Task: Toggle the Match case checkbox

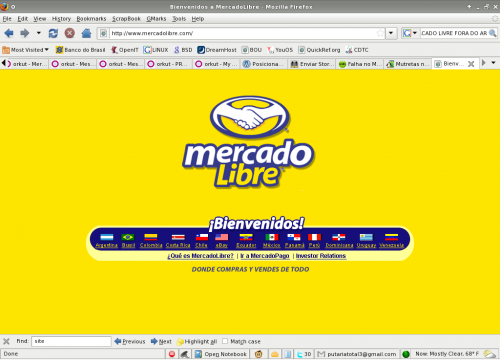Action: [225, 341]
